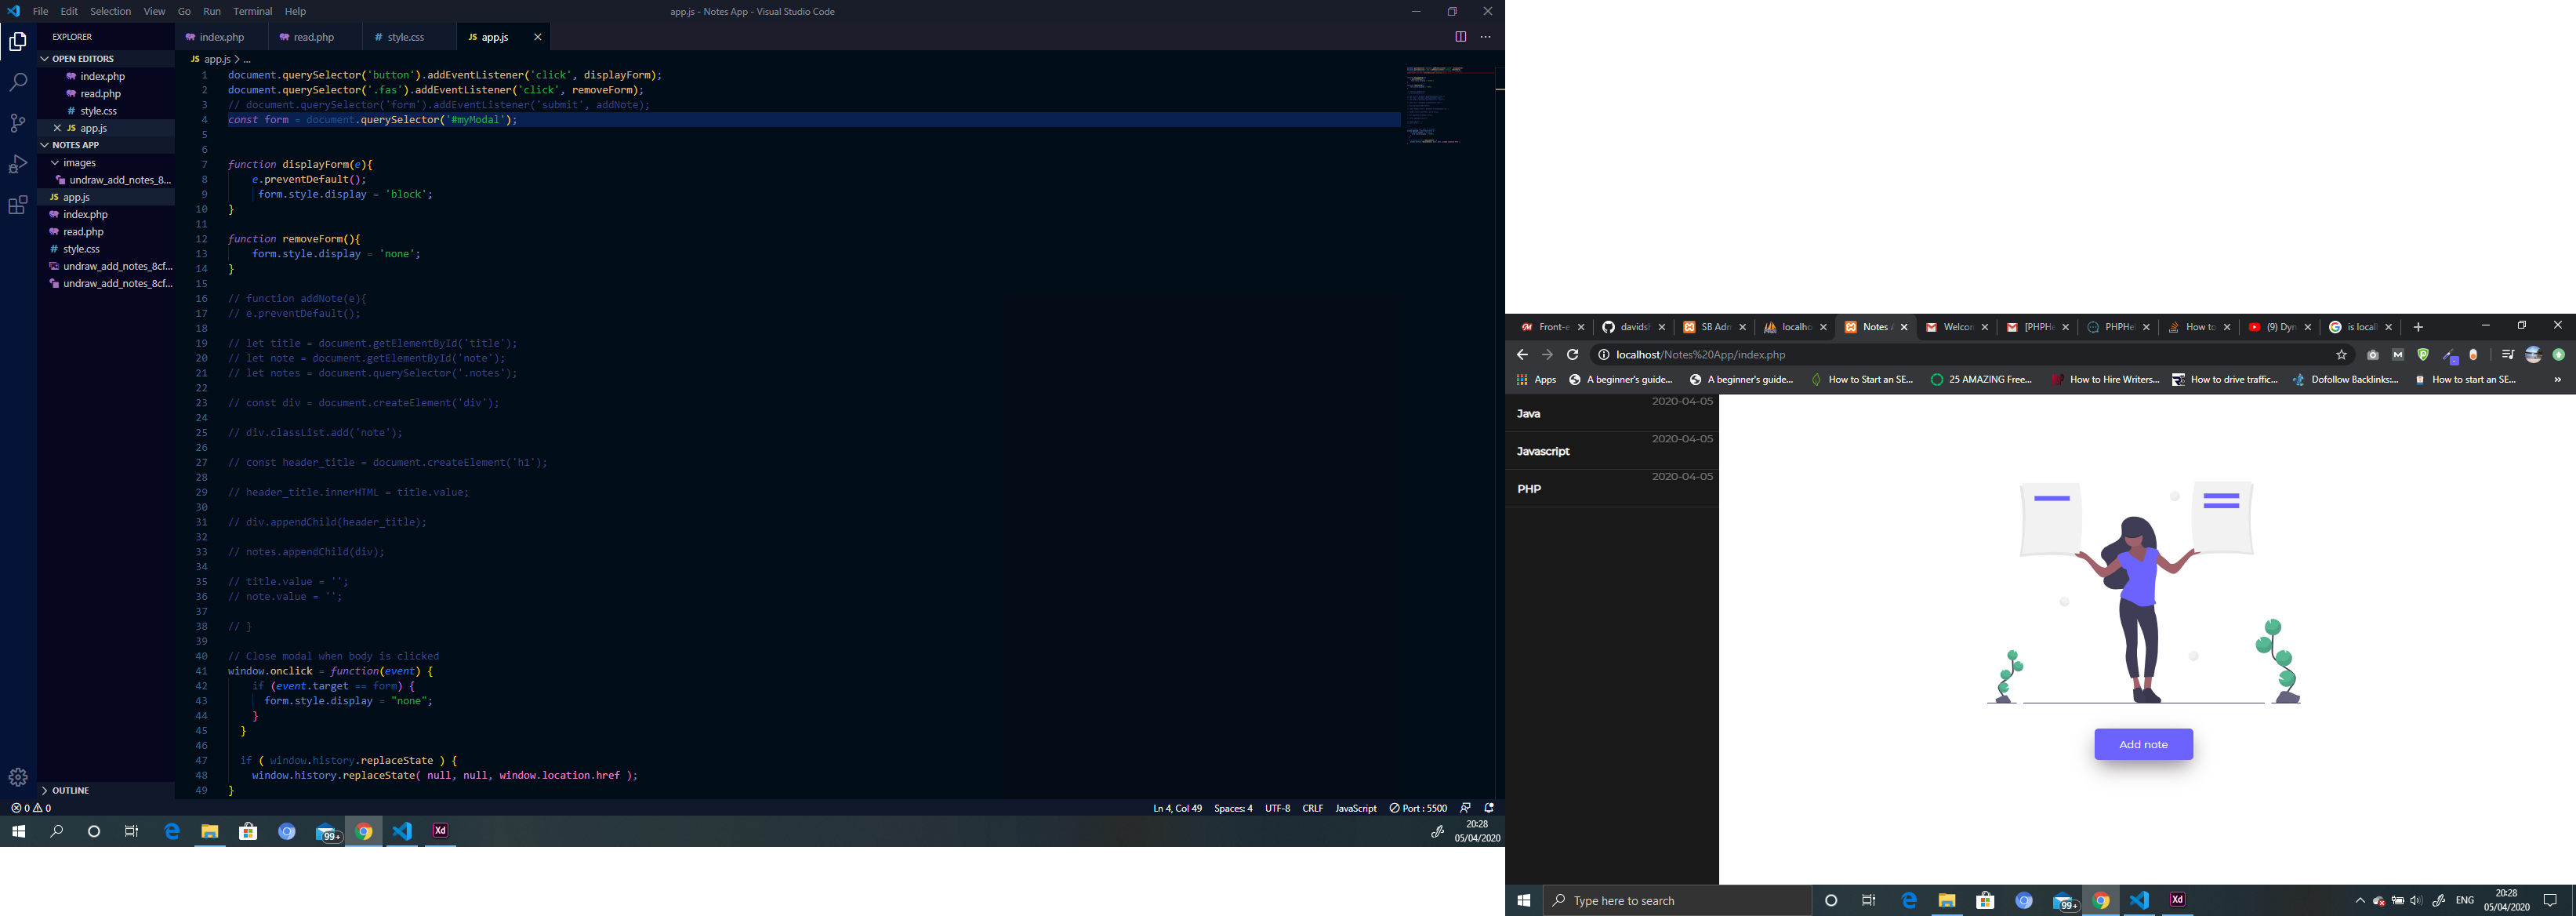Click the Gmail extension icon in Chrome

tap(2398, 355)
